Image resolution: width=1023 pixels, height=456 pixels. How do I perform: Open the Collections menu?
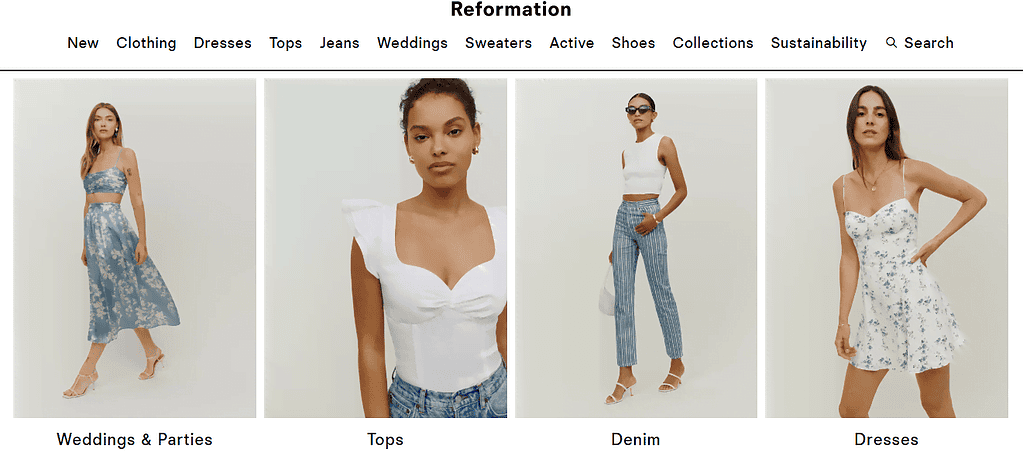[713, 43]
